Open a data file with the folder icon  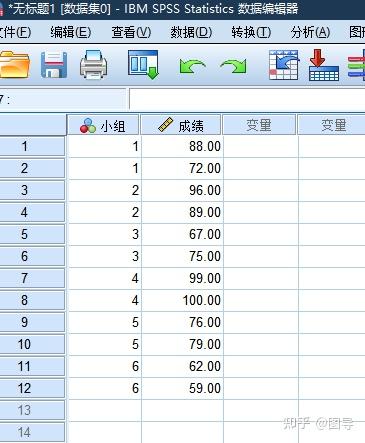point(14,65)
